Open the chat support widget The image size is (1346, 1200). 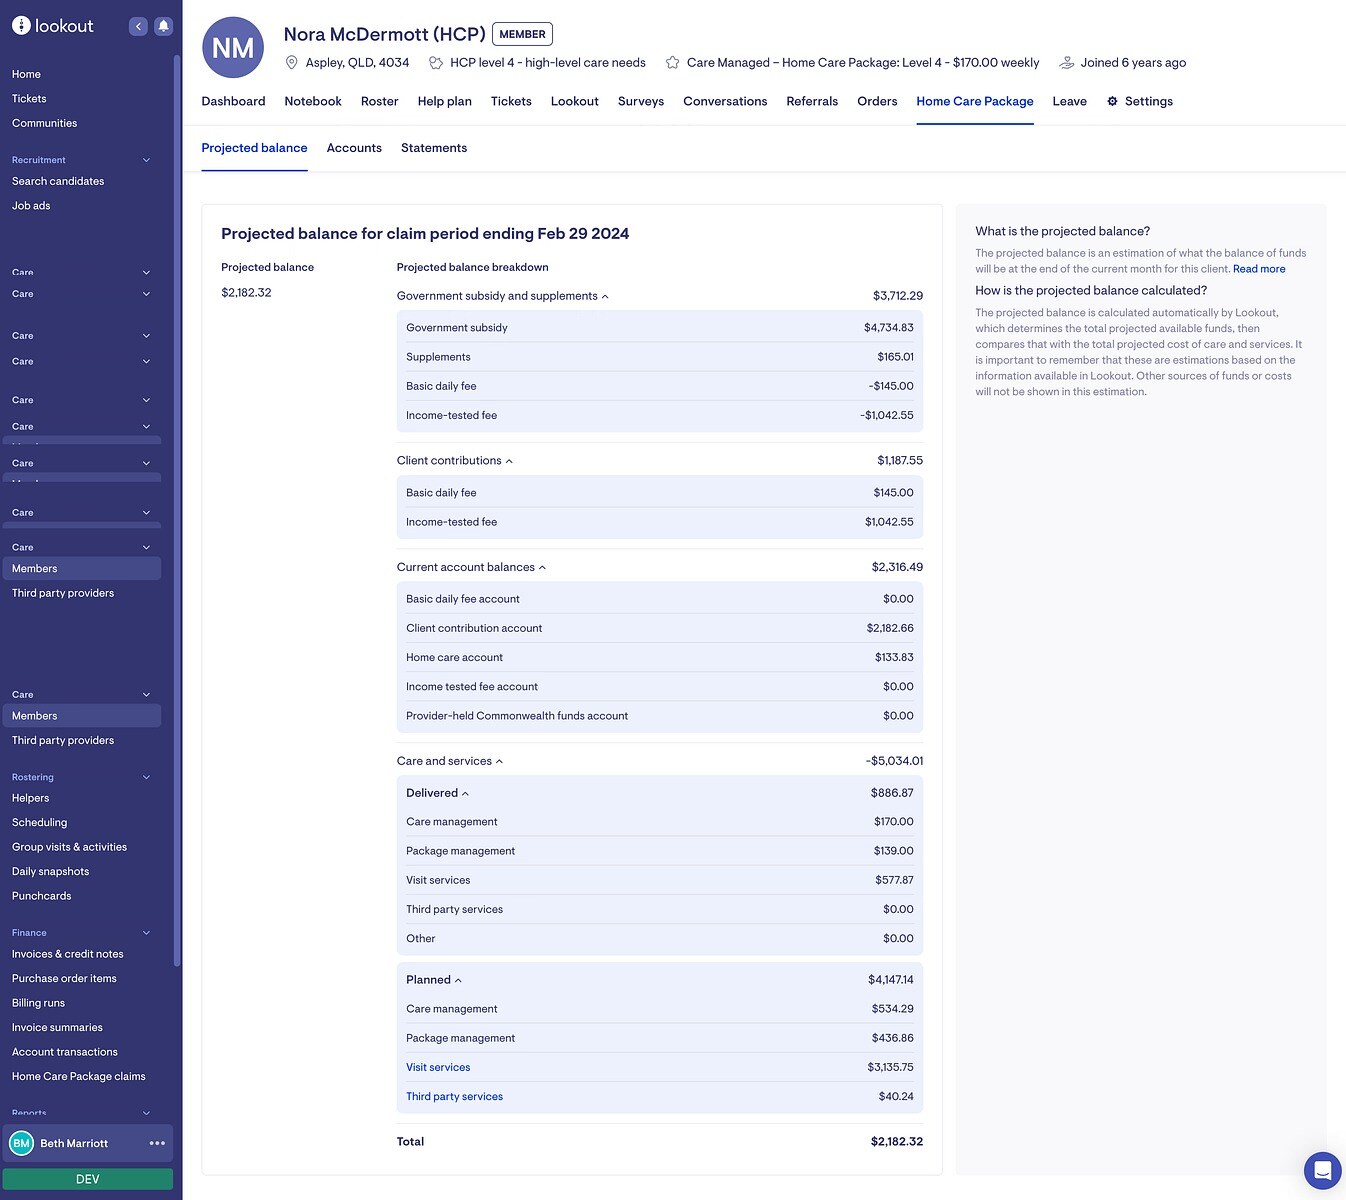click(x=1322, y=1170)
